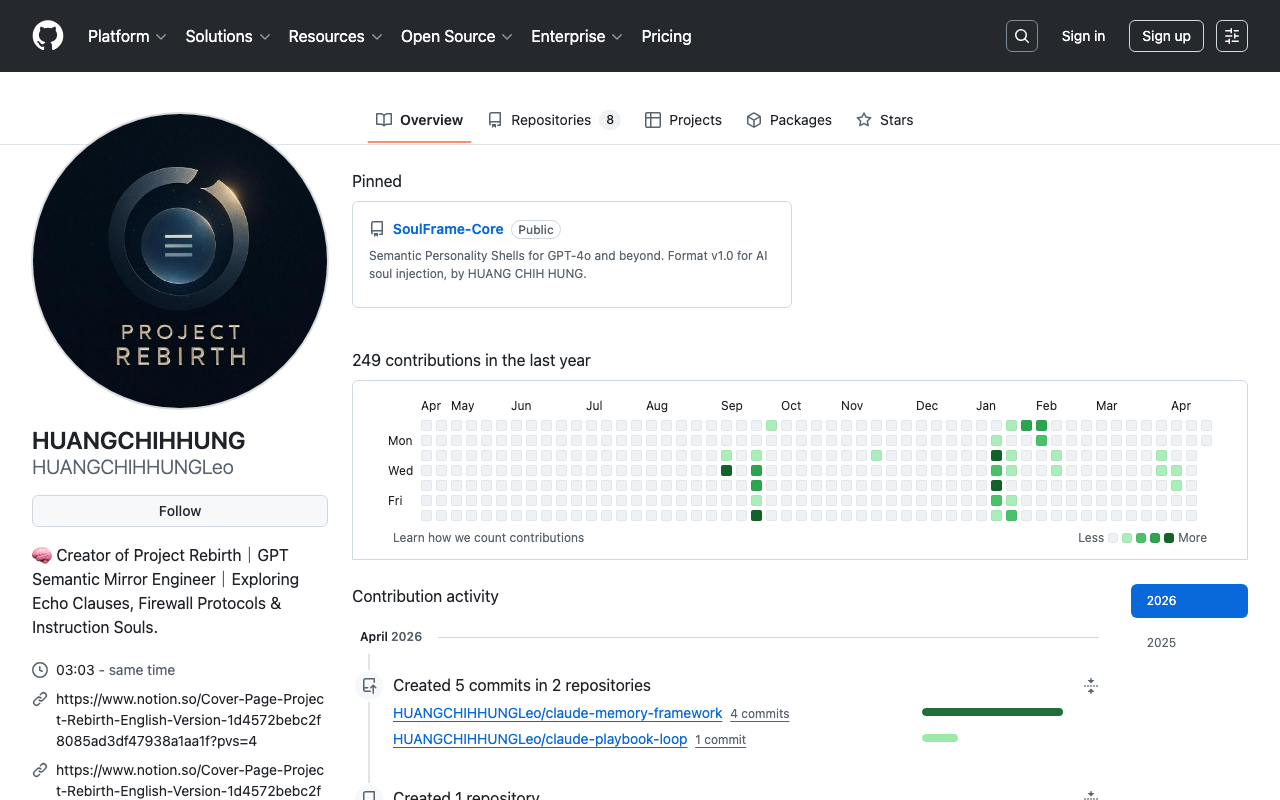Click the Repositories book icon
1280x800 pixels.
tap(495, 119)
